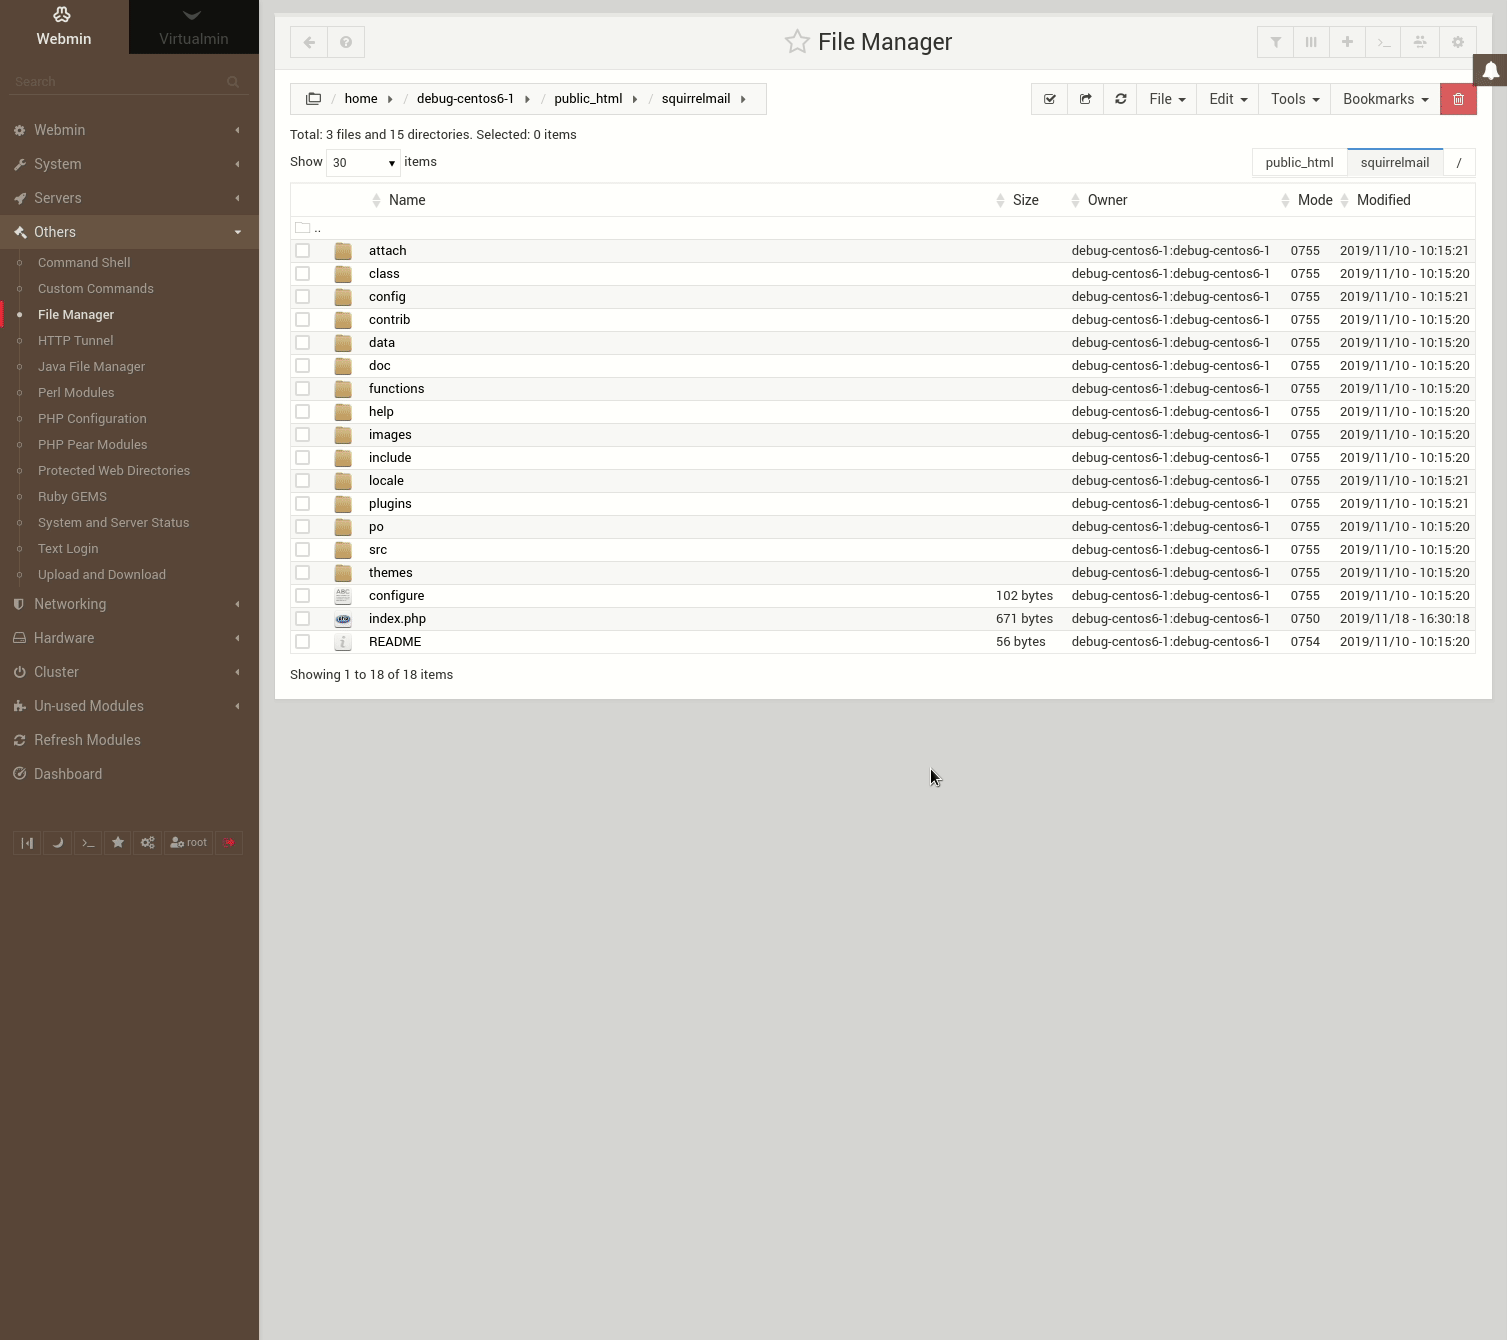Viewport: 1507px width, 1340px height.
Task: Open the File dropdown menu
Action: [1167, 99]
